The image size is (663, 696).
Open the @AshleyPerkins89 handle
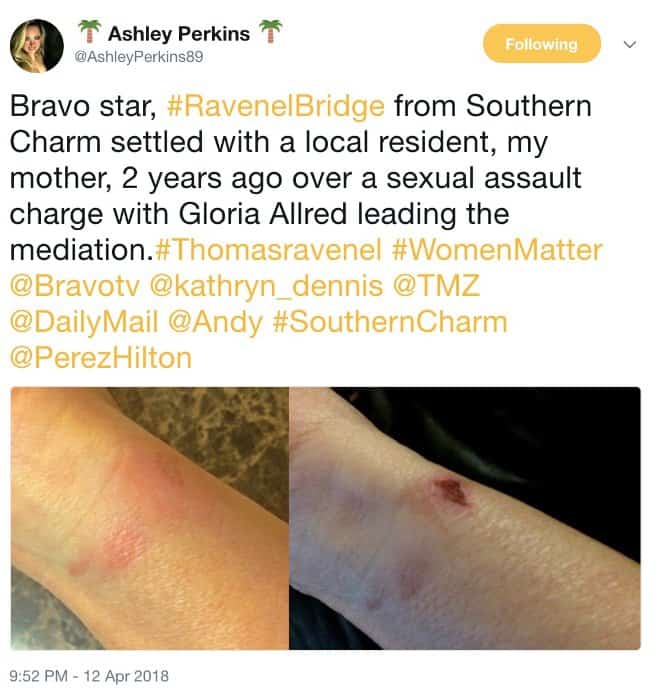[139, 57]
